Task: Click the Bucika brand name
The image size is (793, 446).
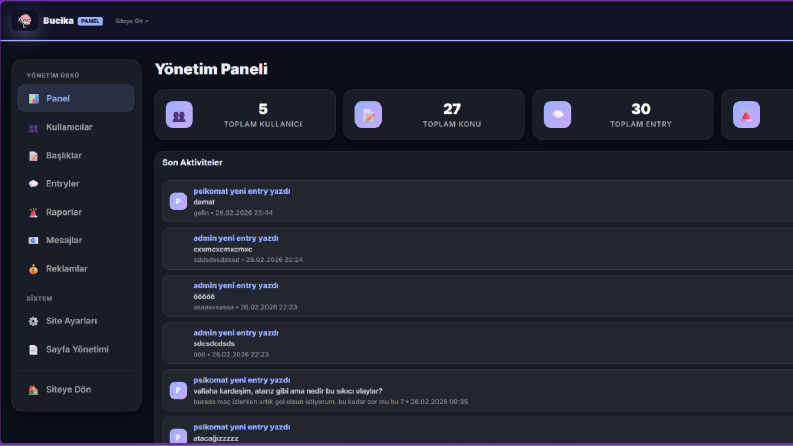Action: [x=58, y=21]
